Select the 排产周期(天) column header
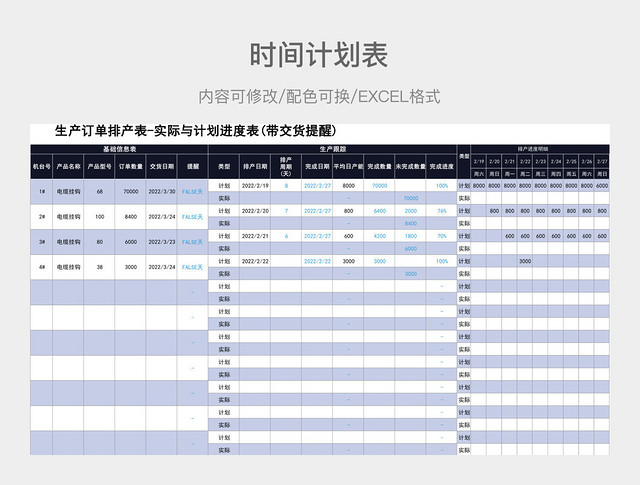The image size is (640, 485). pos(286,167)
